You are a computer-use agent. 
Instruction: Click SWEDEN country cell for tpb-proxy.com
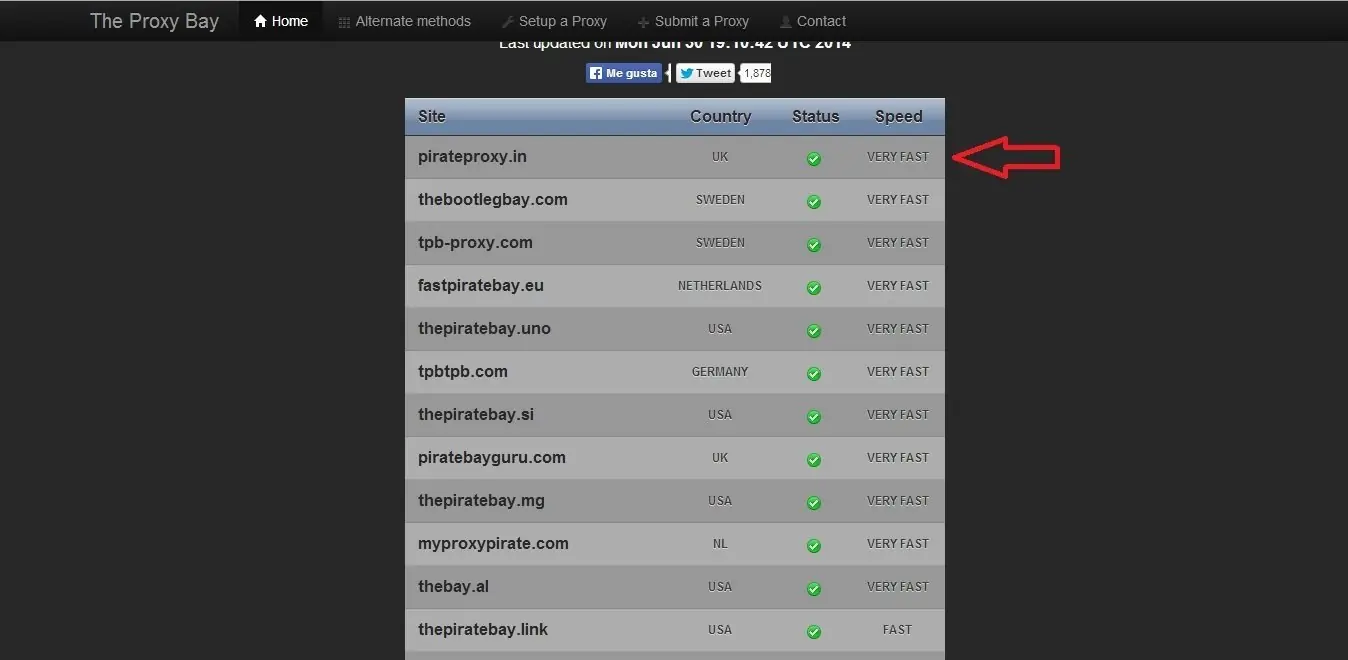point(720,243)
